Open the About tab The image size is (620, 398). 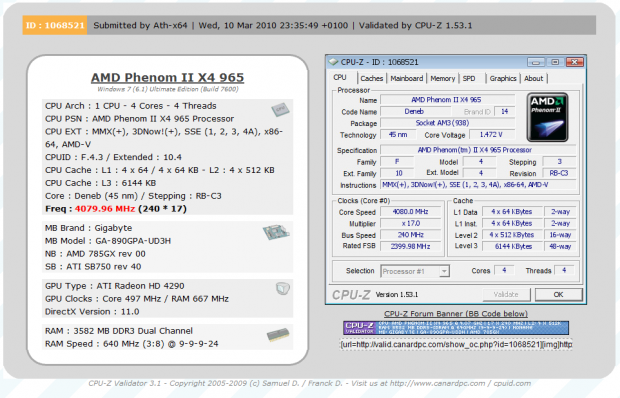tap(533, 78)
